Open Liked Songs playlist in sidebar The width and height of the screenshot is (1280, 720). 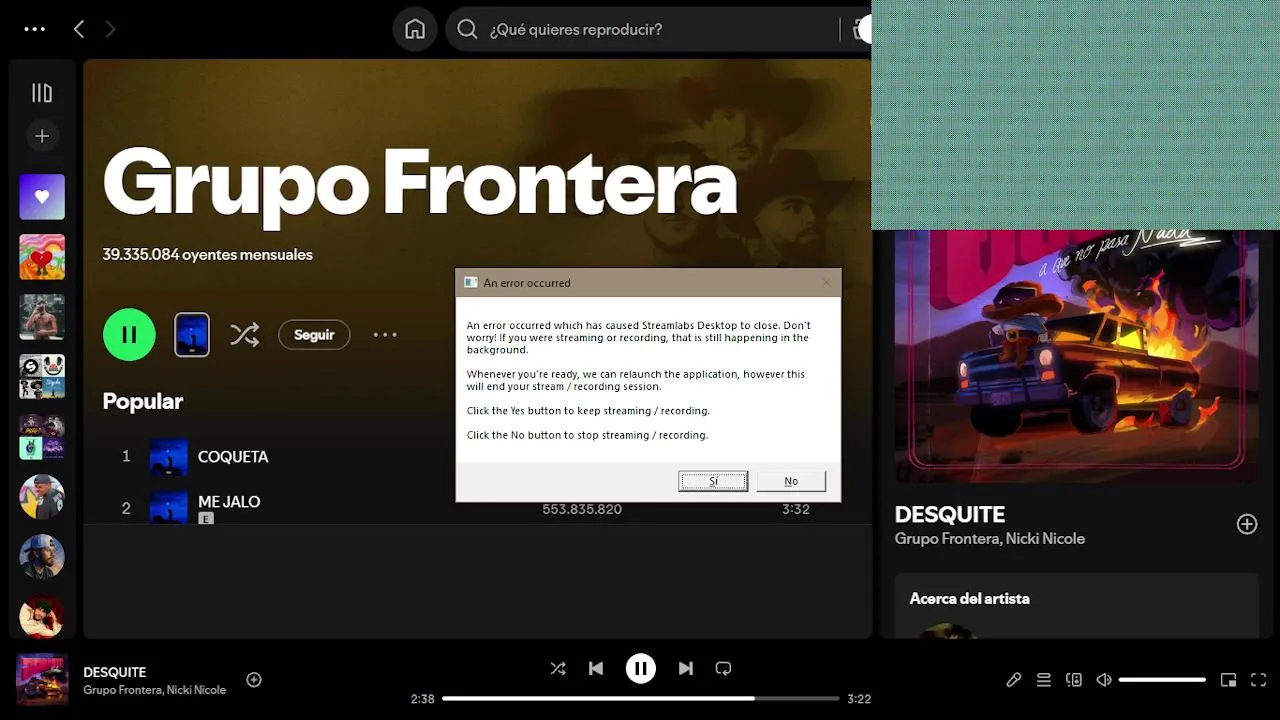click(42, 197)
